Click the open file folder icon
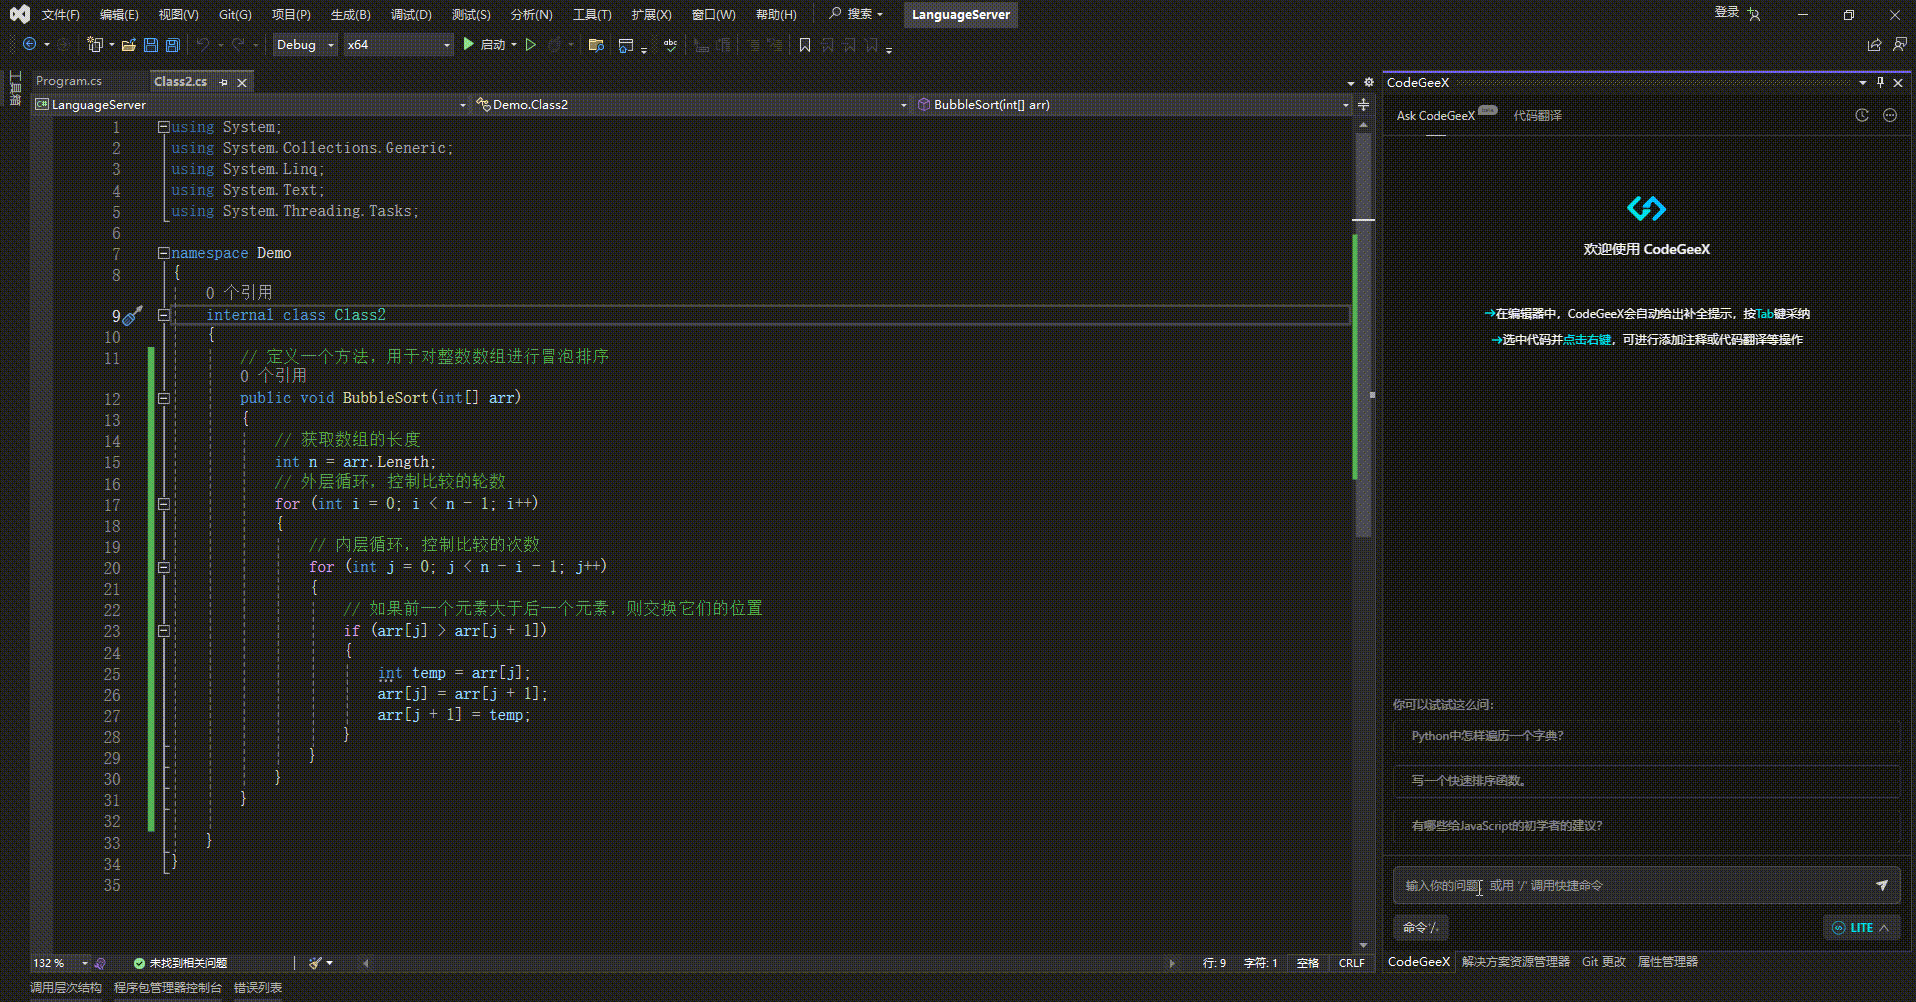Viewport: 1916px width, 1002px height. pyautogui.click(x=129, y=45)
